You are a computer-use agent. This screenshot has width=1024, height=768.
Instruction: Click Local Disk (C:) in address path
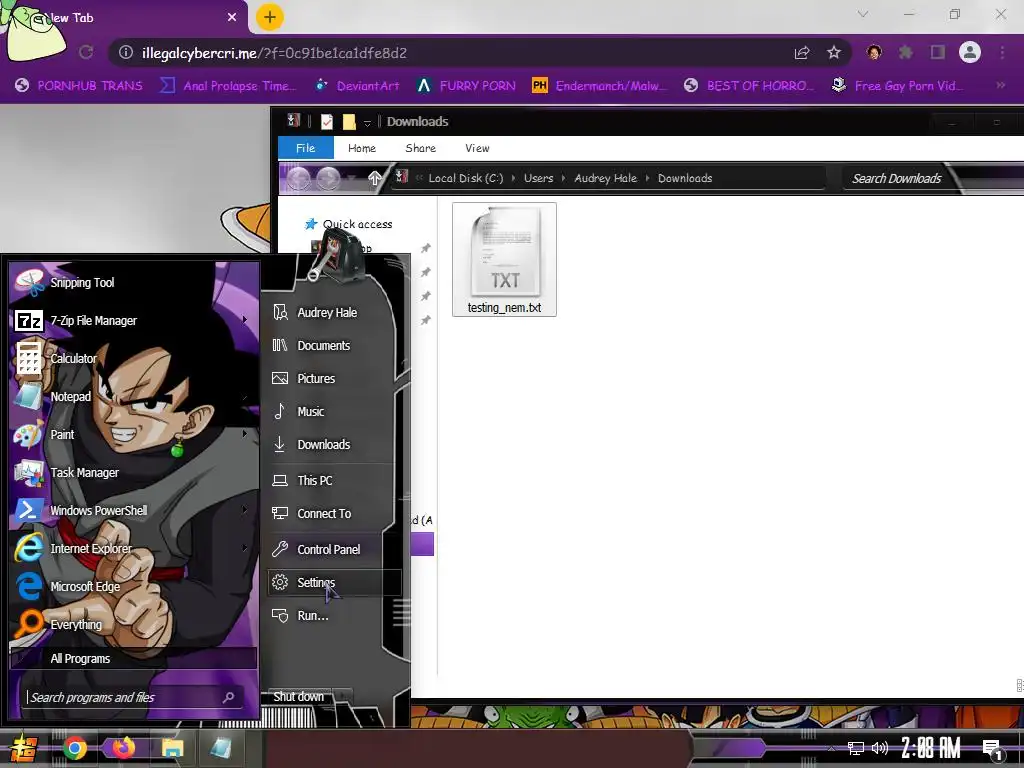click(466, 178)
